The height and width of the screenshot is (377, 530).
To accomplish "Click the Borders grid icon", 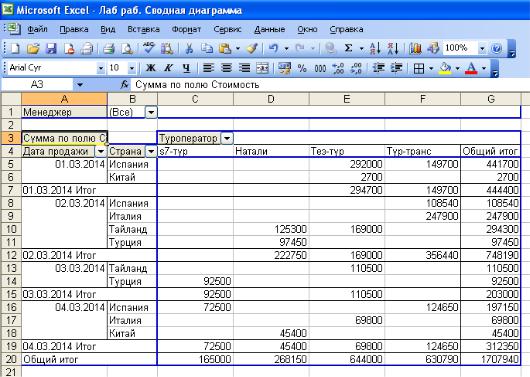I will pos(419,69).
